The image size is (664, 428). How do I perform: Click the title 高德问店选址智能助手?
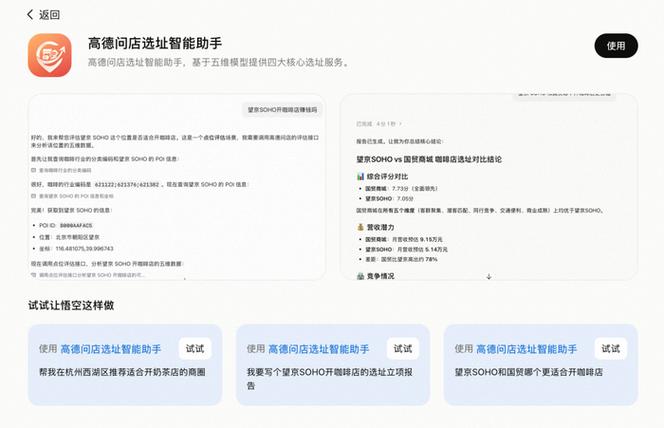(155, 43)
